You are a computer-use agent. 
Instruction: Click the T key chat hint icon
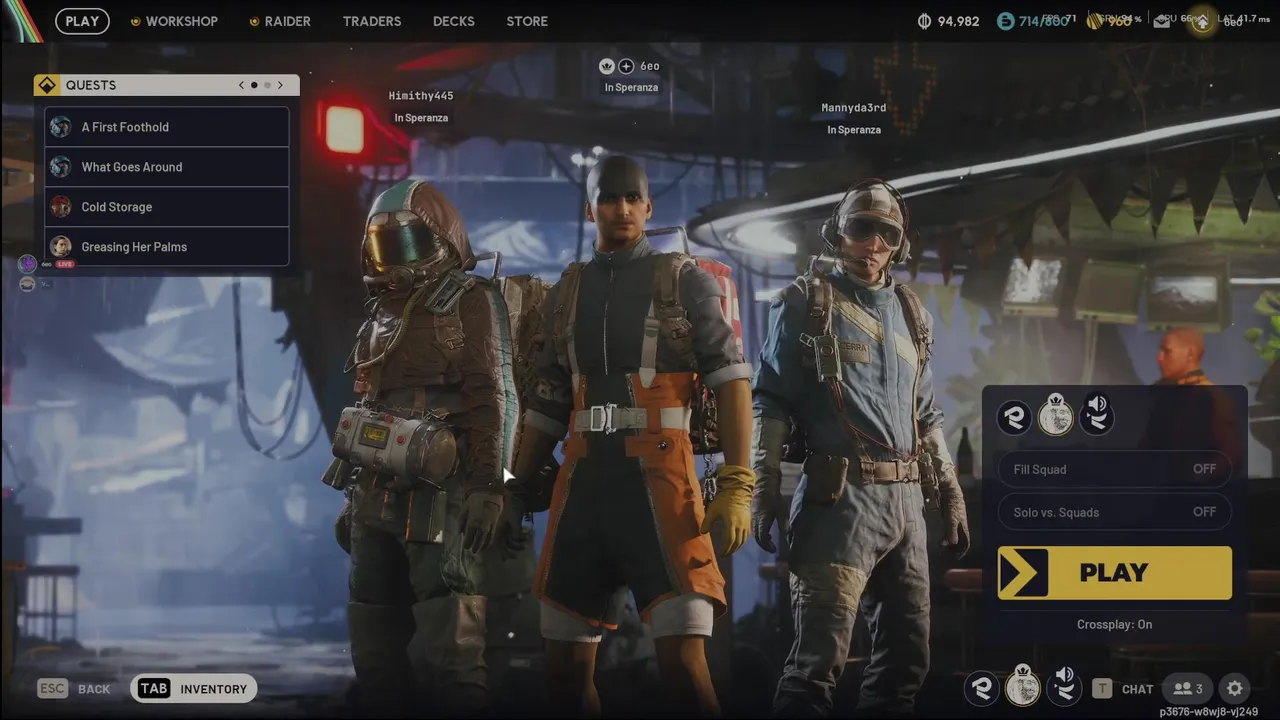pos(1101,688)
